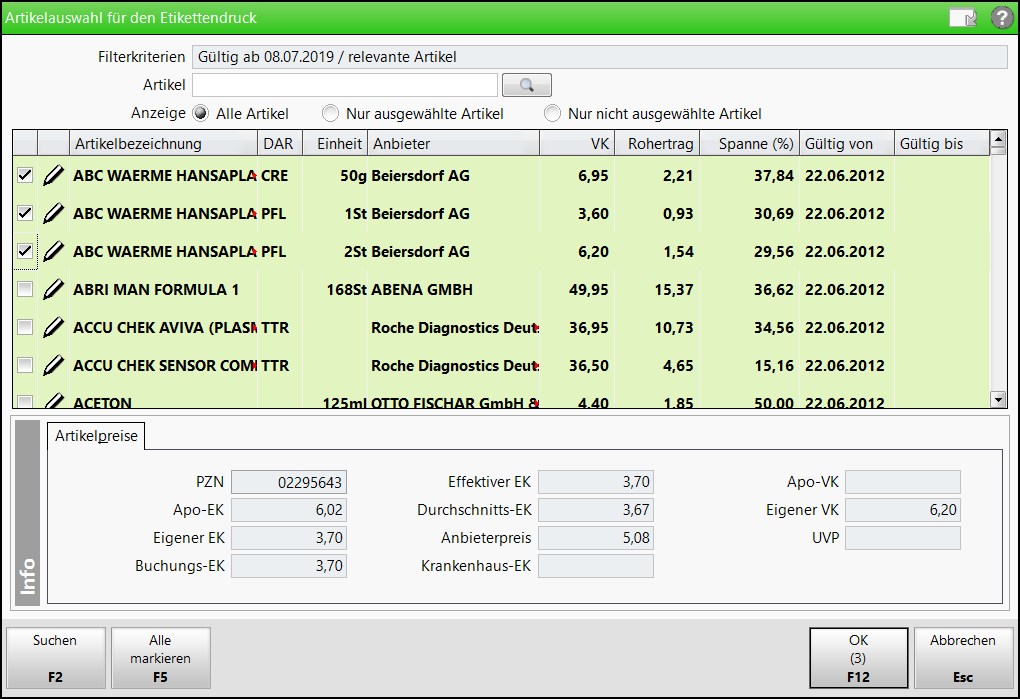This screenshot has width=1020, height=699.
Task: Sort by Rohertrag column header
Action: (657, 144)
